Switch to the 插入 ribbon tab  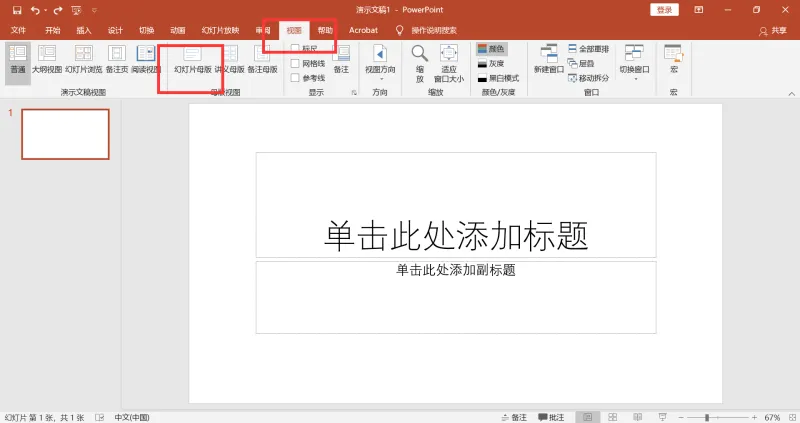tap(84, 30)
